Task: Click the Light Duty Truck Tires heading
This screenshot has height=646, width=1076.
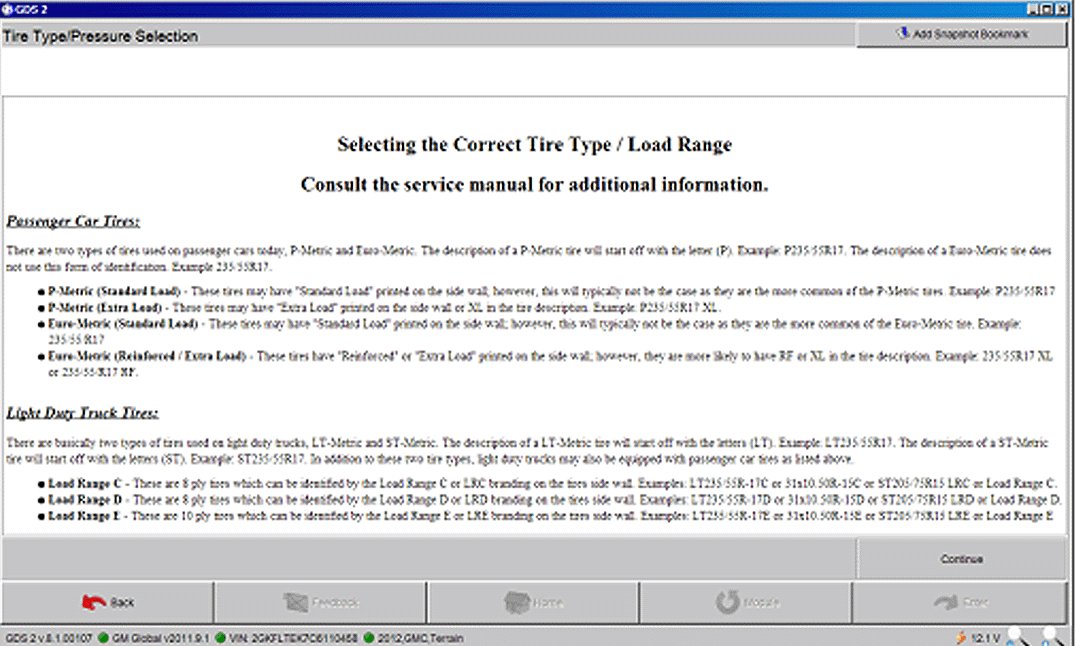Action: click(x=83, y=413)
